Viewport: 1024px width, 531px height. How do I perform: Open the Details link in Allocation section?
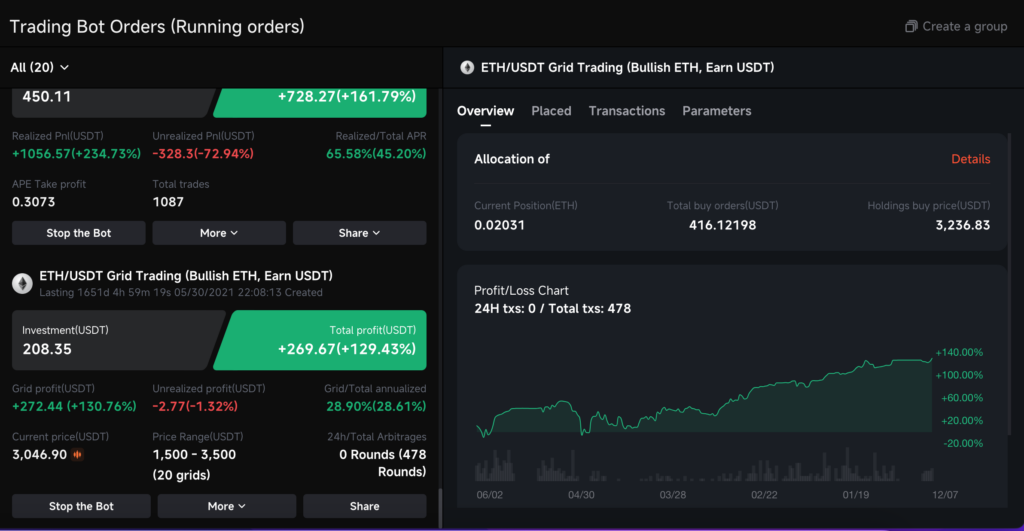[970, 159]
